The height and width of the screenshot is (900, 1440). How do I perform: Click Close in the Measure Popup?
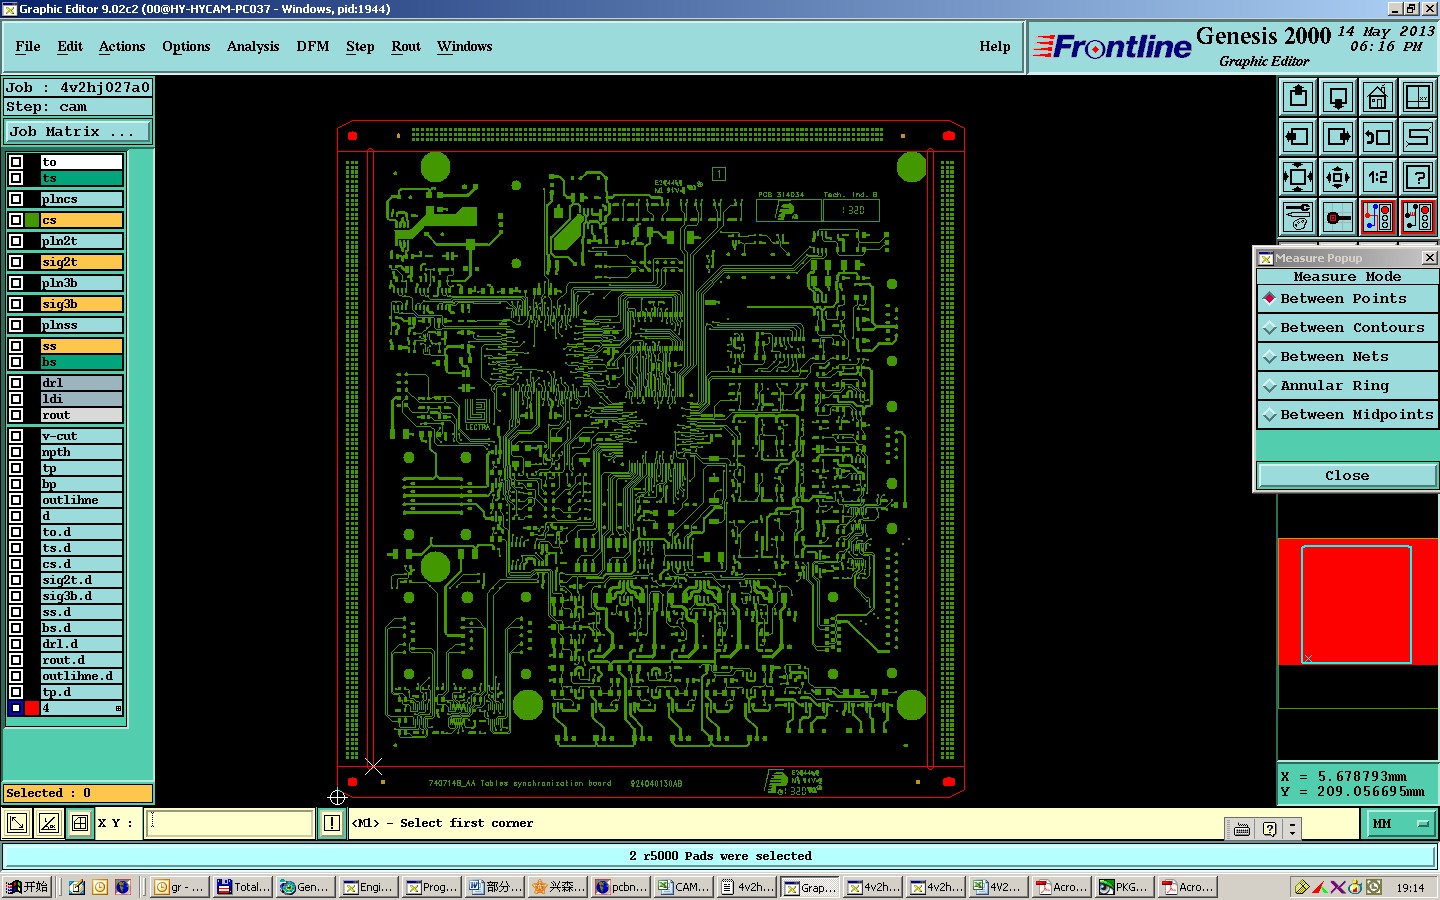[1347, 476]
